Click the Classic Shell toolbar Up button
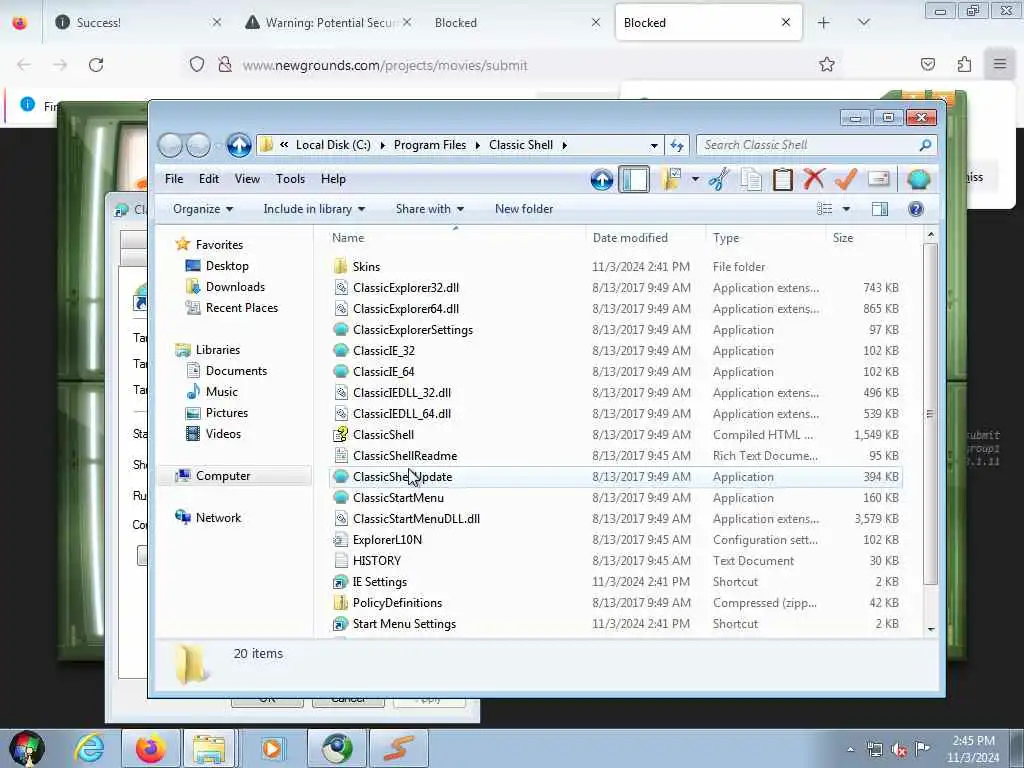This screenshot has width=1024, height=768. click(601, 179)
